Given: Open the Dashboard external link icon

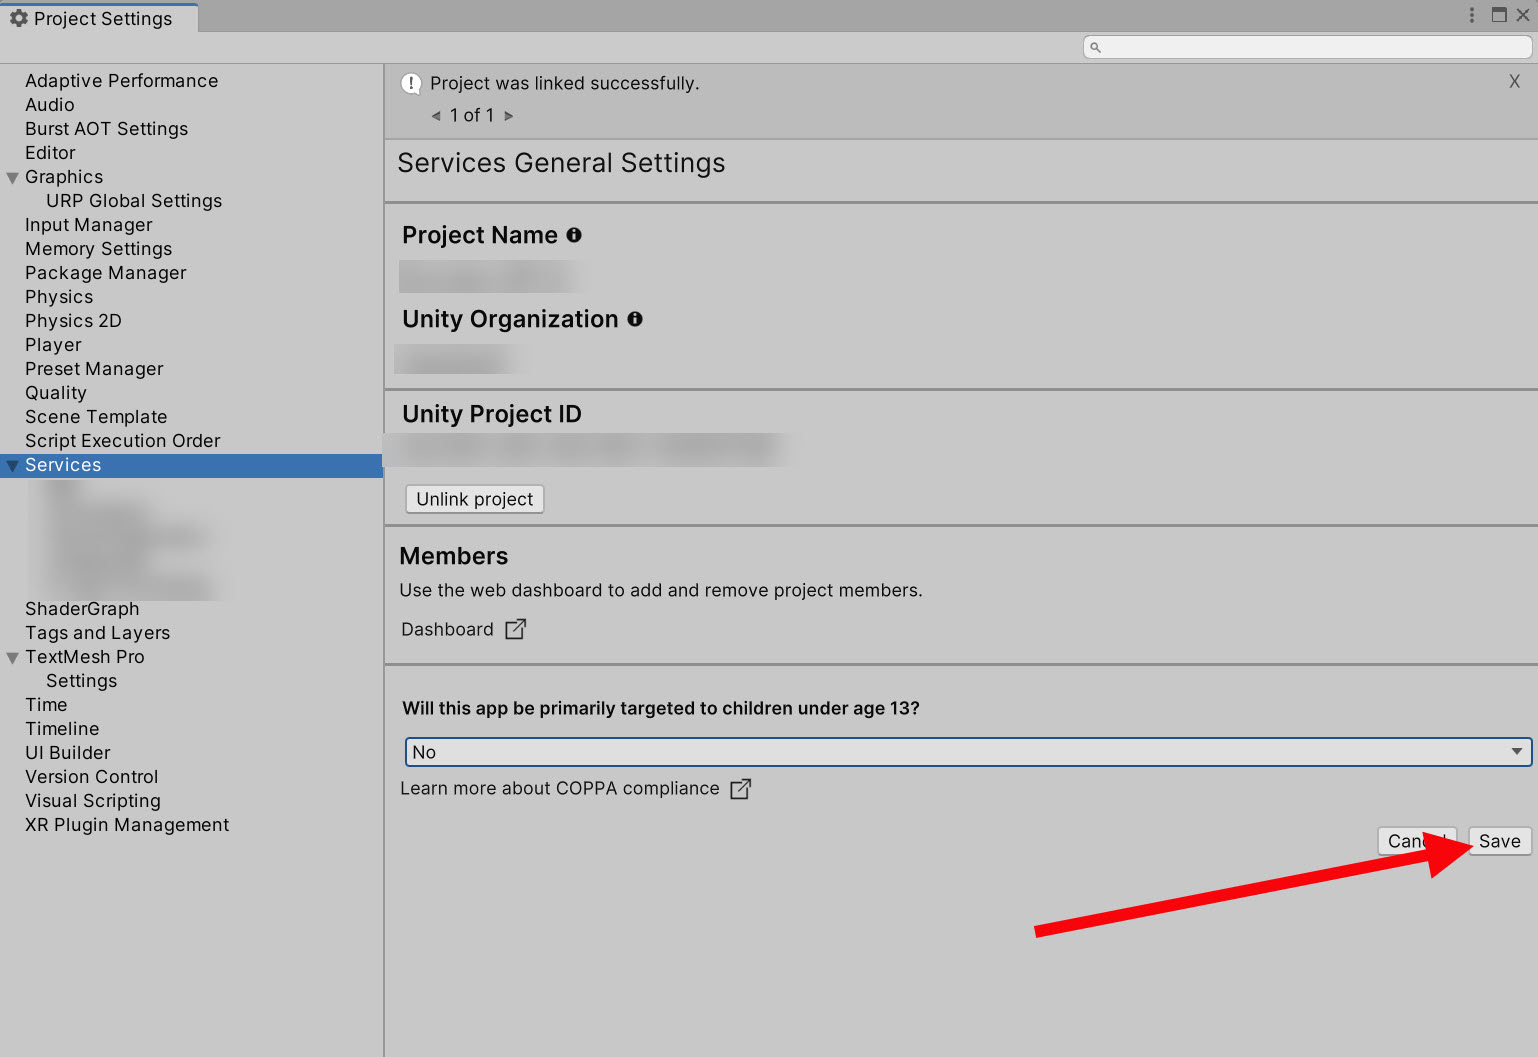Looking at the screenshot, I should (x=515, y=629).
